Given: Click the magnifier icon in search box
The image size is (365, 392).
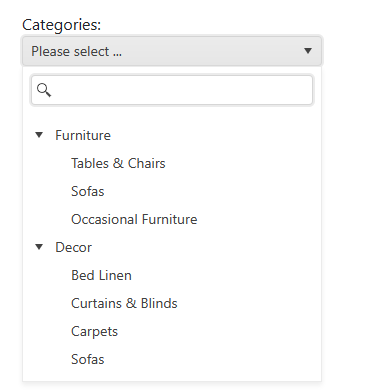Looking at the screenshot, I should pyautogui.click(x=44, y=90).
